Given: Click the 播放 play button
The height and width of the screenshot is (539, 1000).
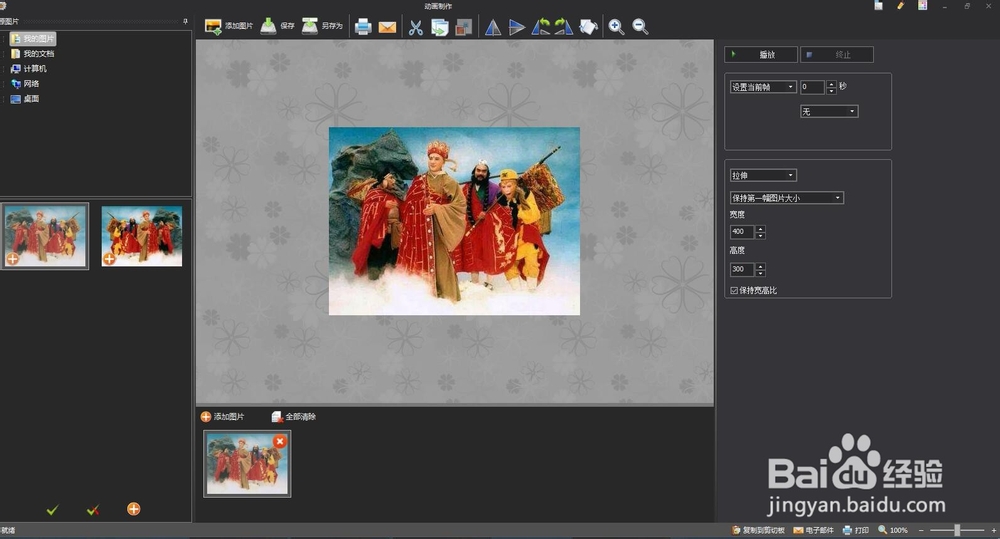Looking at the screenshot, I should coord(761,55).
